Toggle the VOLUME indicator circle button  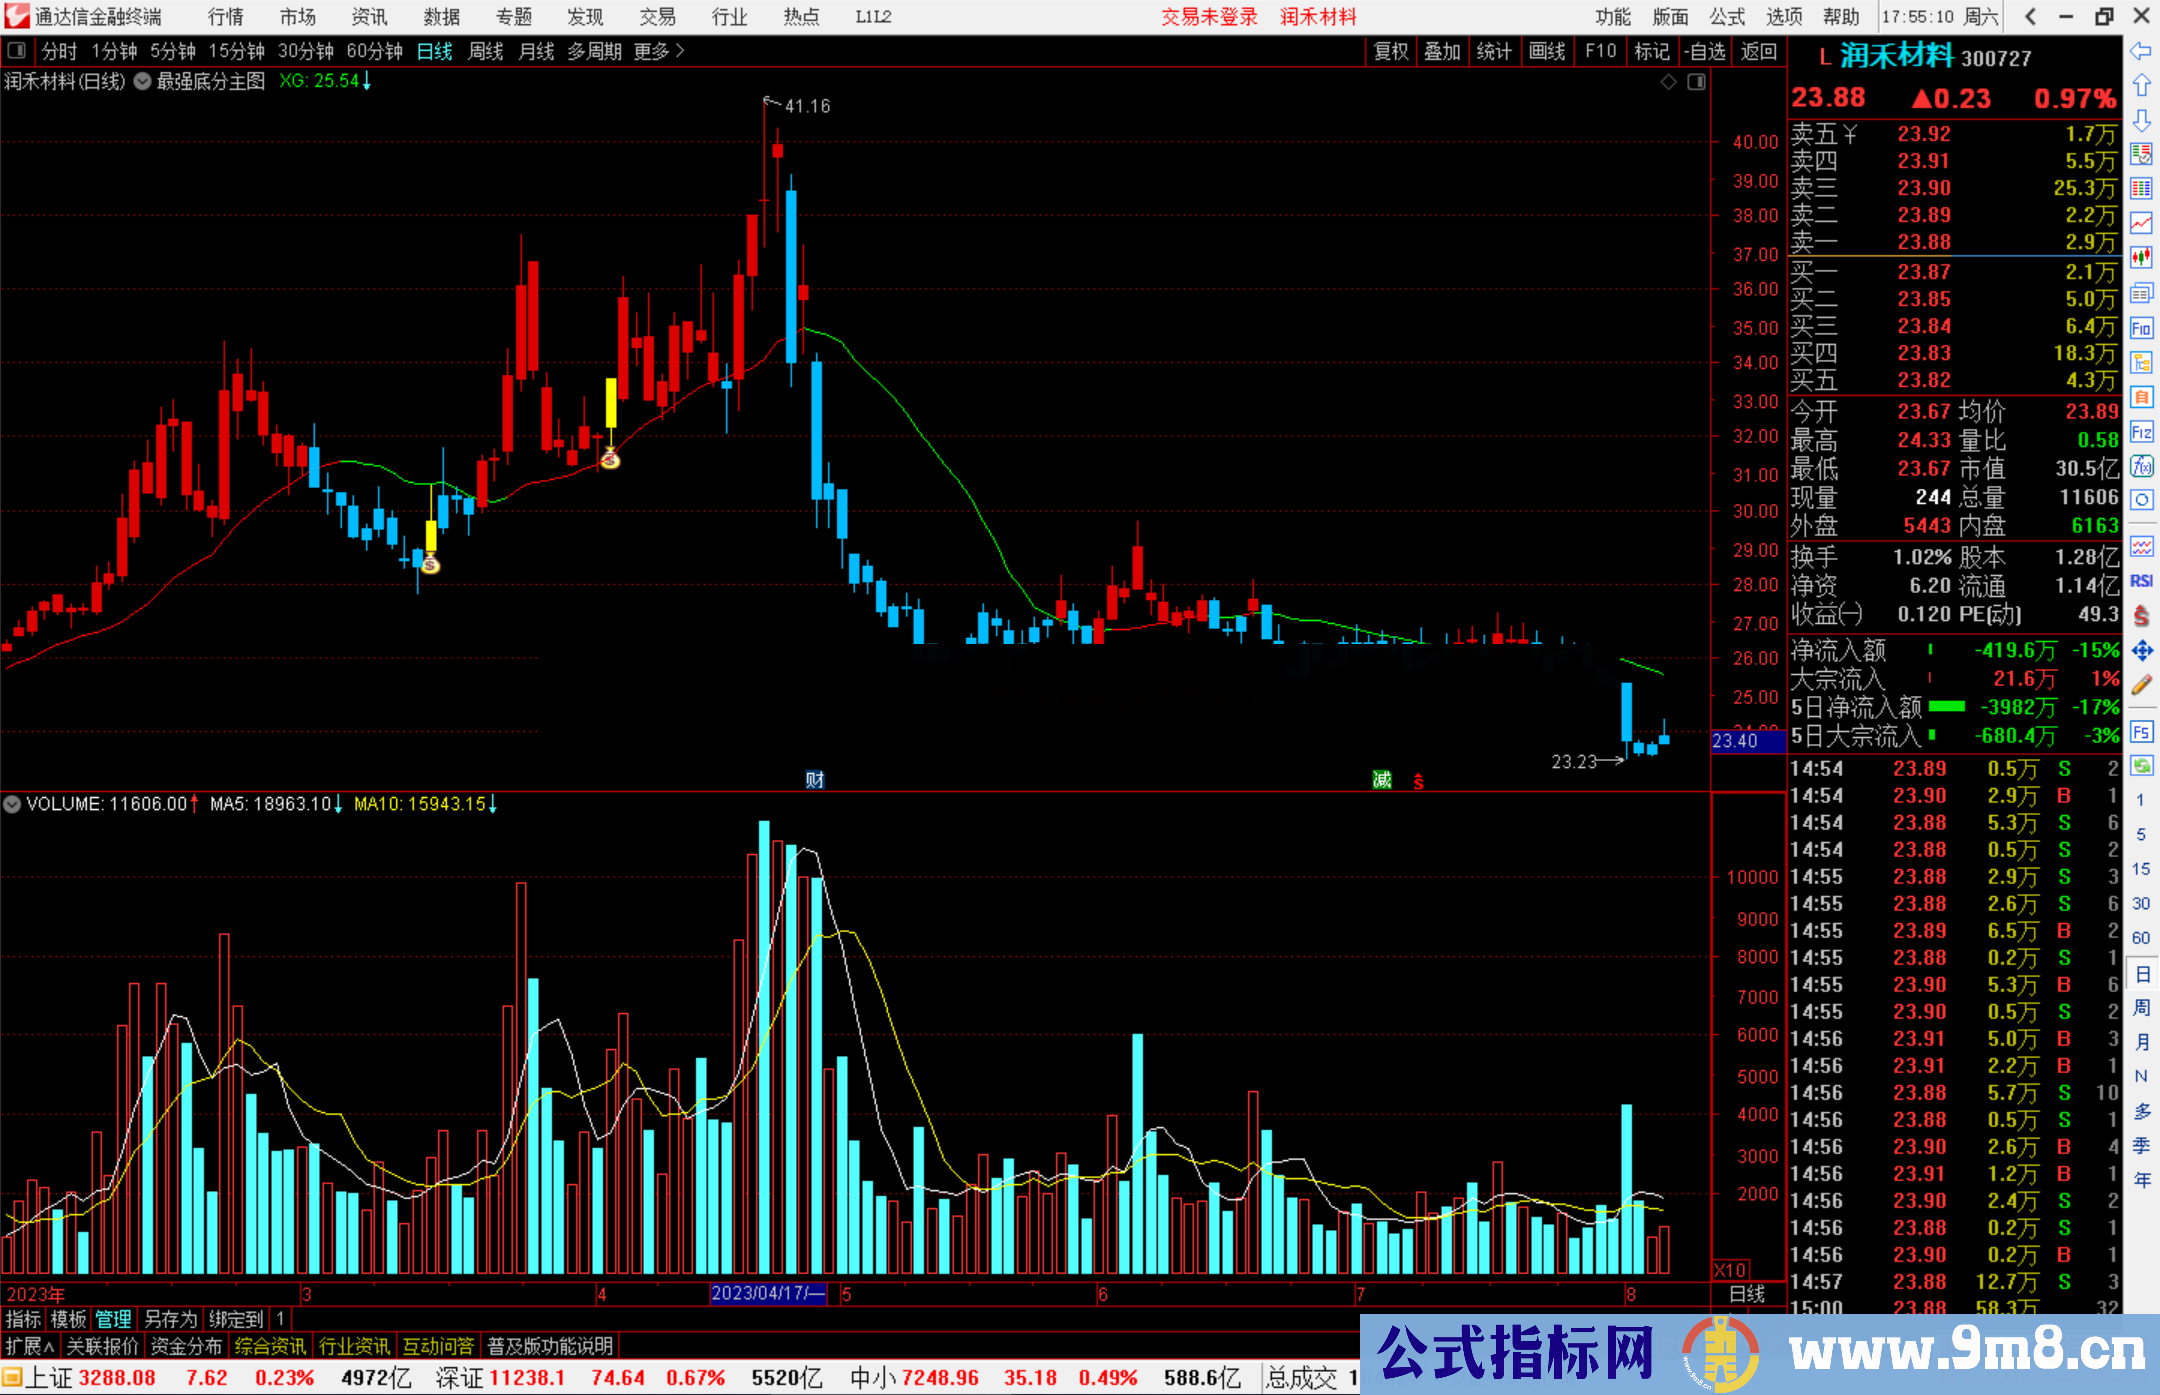pos(12,804)
